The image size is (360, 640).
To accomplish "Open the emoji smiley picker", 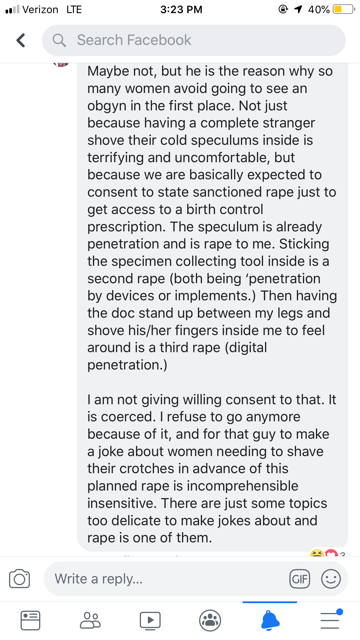I will [331, 579].
